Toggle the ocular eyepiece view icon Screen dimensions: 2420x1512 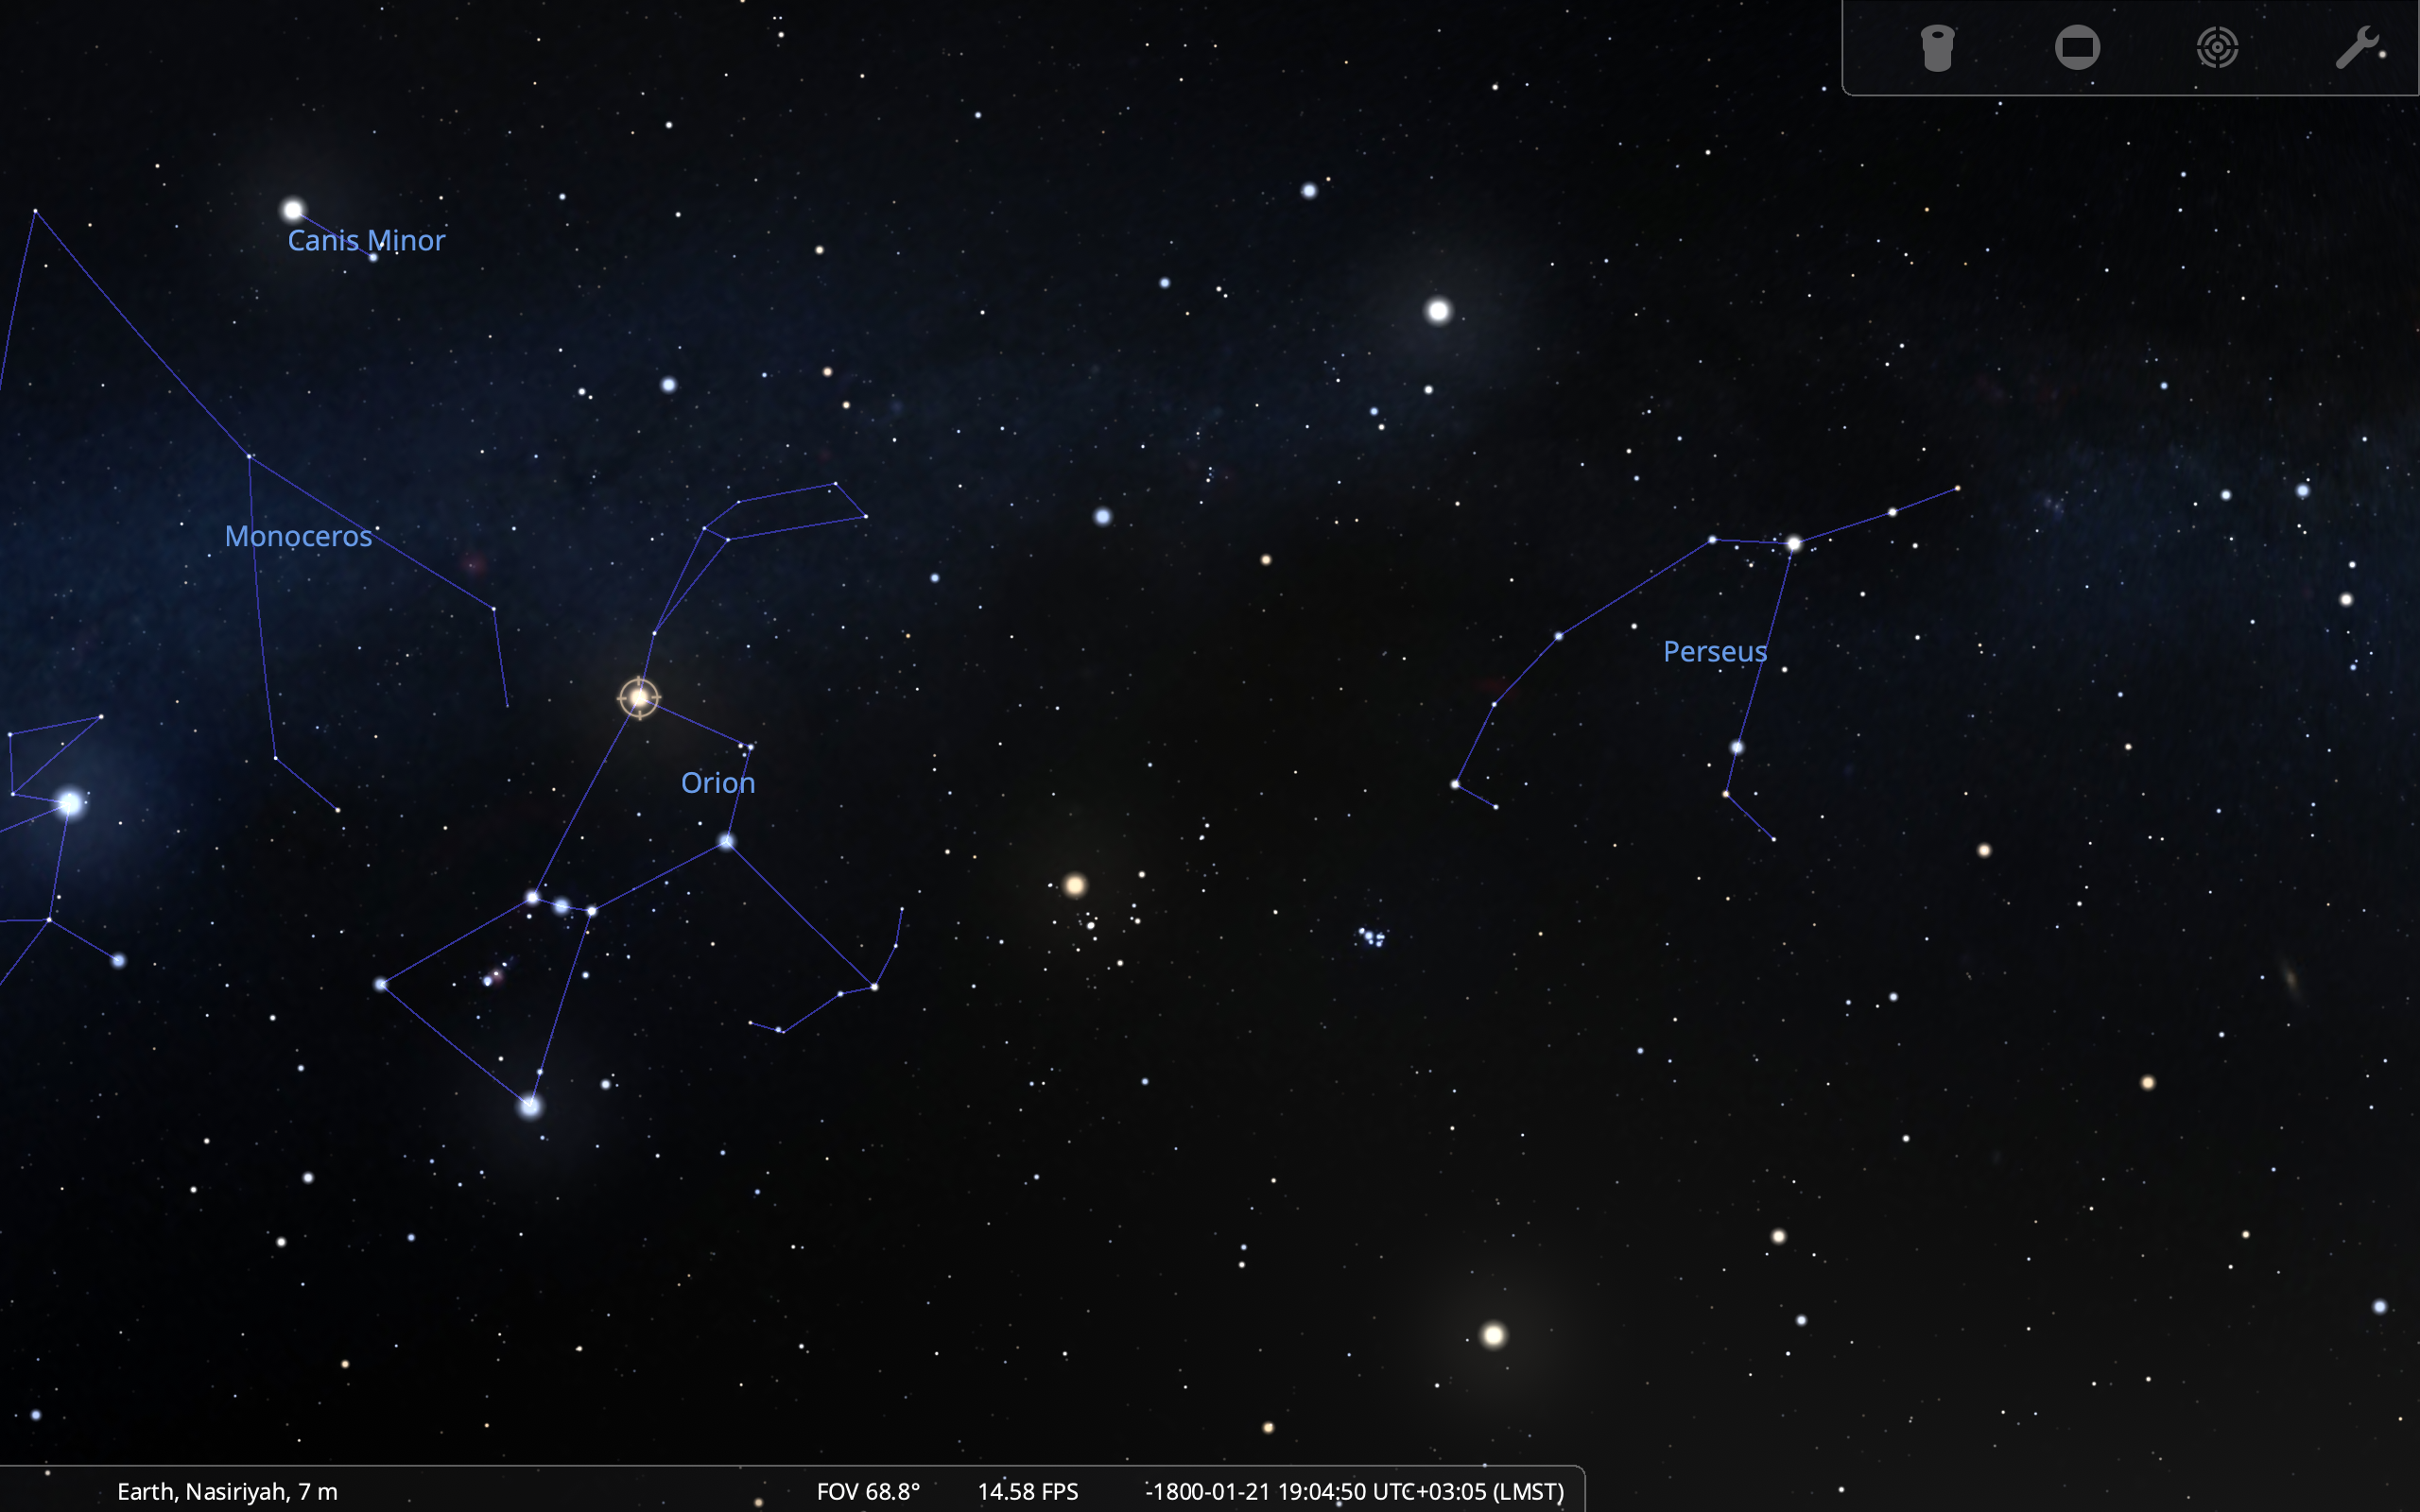point(1937,48)
